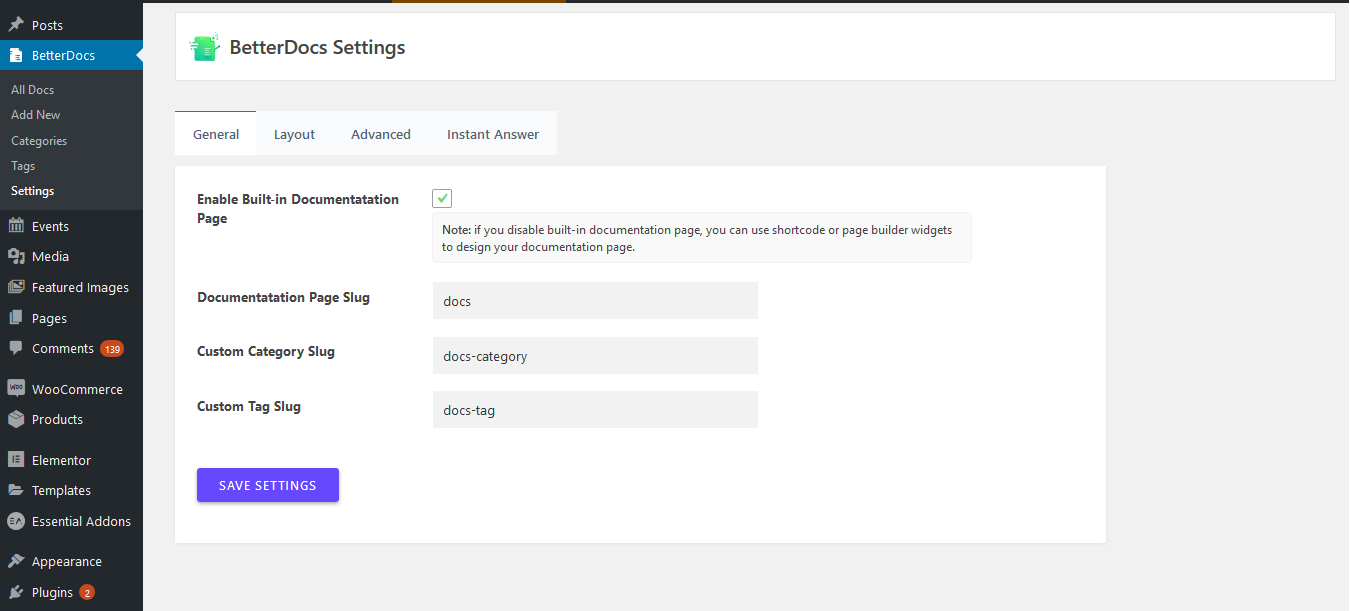
Task: Open the Layout settings tab
Action: point(294,134)
